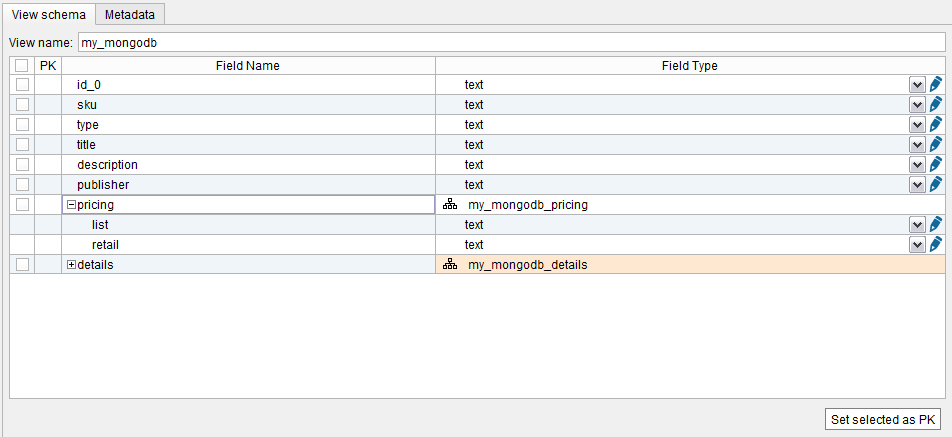The image size is (952, 437).
Task: Expand the details node
Action: pyautogui.click(x=71, y=265)
